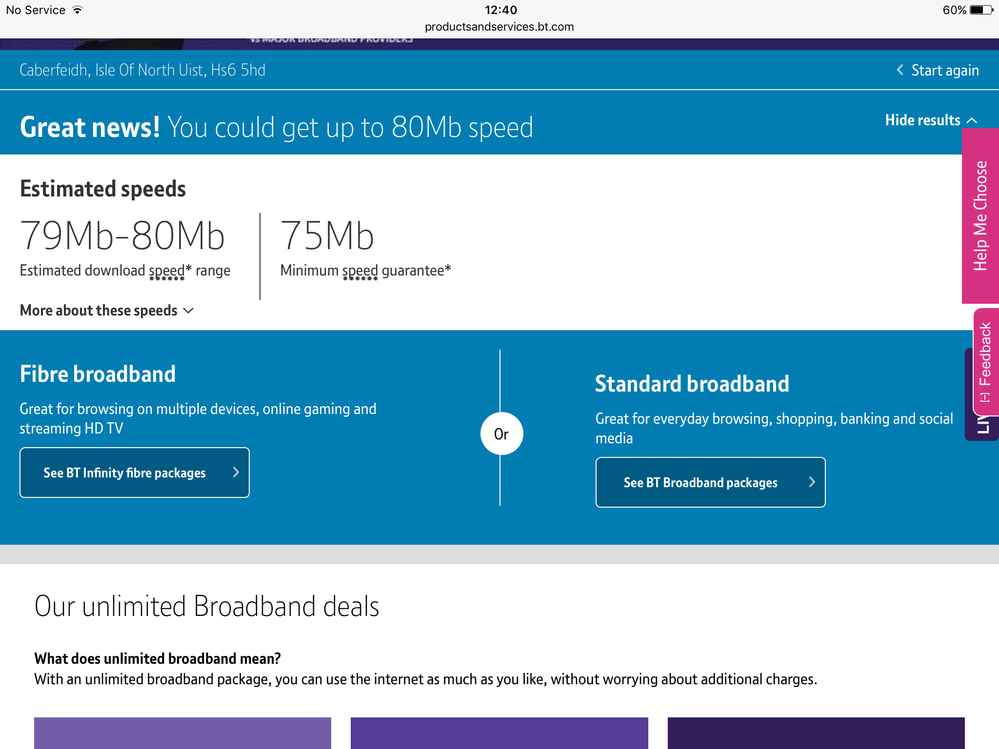Click the Or divider circle
This screenshot has height=749, width=999.
(x=501, y=434)
